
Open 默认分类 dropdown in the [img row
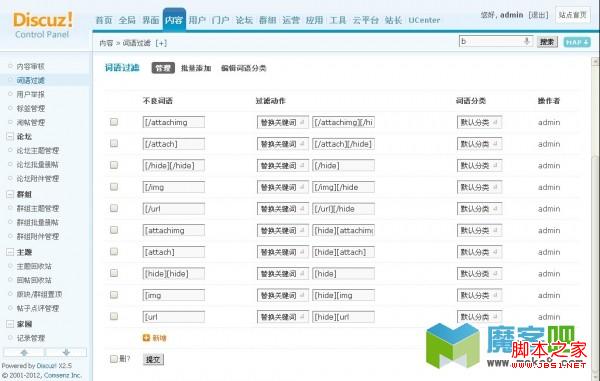(479, 295)
